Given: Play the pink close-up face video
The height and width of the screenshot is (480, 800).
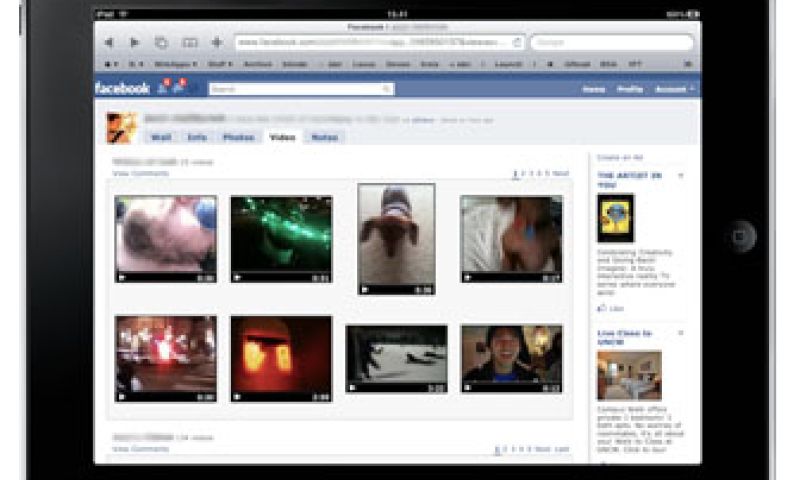Looking at the screenshot, I should click(165, 239).
